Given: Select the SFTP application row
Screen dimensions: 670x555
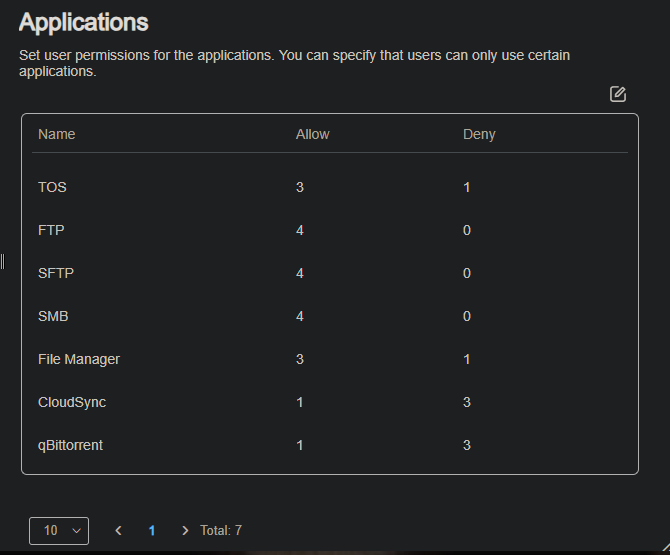Looking at the screenshot, I should coord(56,273).
